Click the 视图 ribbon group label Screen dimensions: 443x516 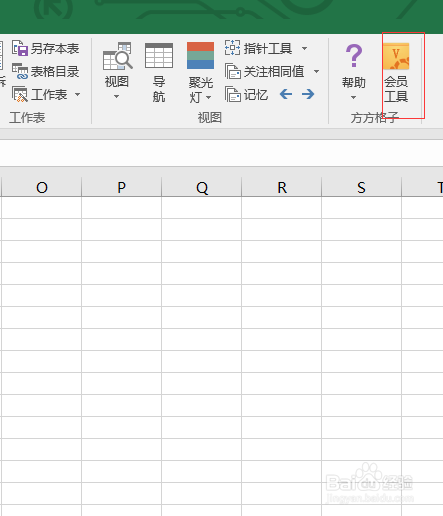(210, 117)
